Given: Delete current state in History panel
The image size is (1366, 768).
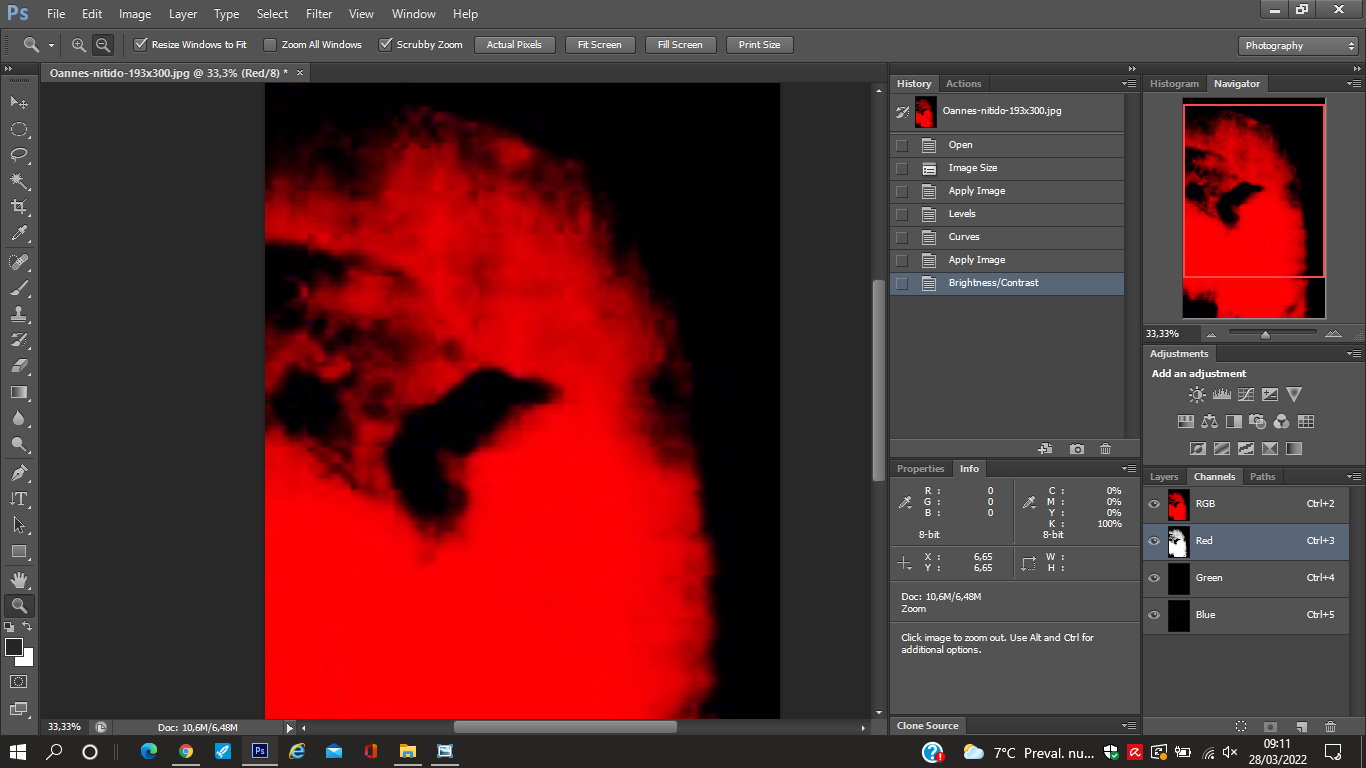Looking at the screenshot, I should click(x=1105, y=449).
